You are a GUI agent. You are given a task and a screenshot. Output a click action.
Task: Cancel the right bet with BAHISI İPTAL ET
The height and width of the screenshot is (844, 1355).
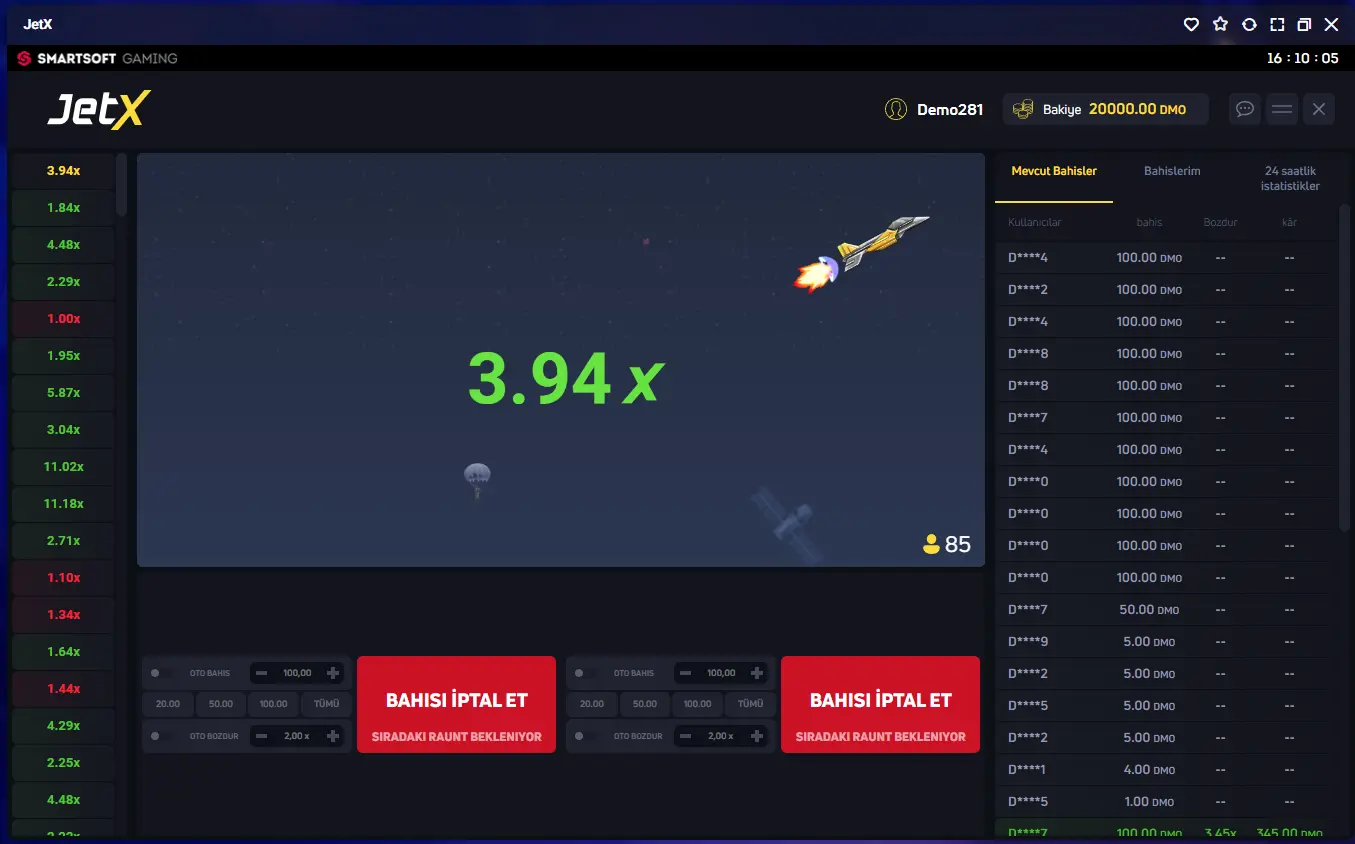(880, 704)
